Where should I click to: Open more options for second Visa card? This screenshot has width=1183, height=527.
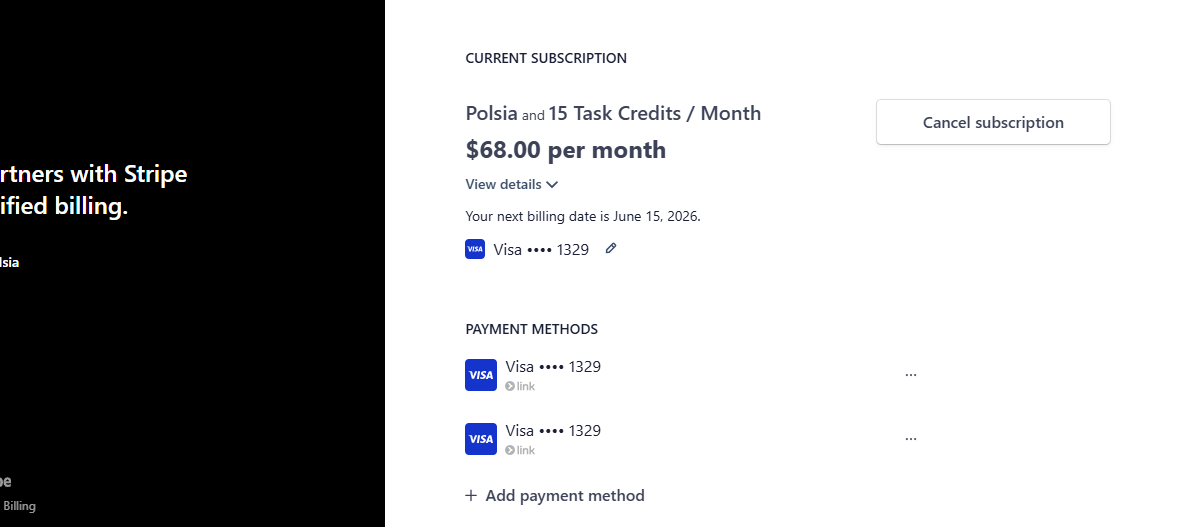(911, 439)
